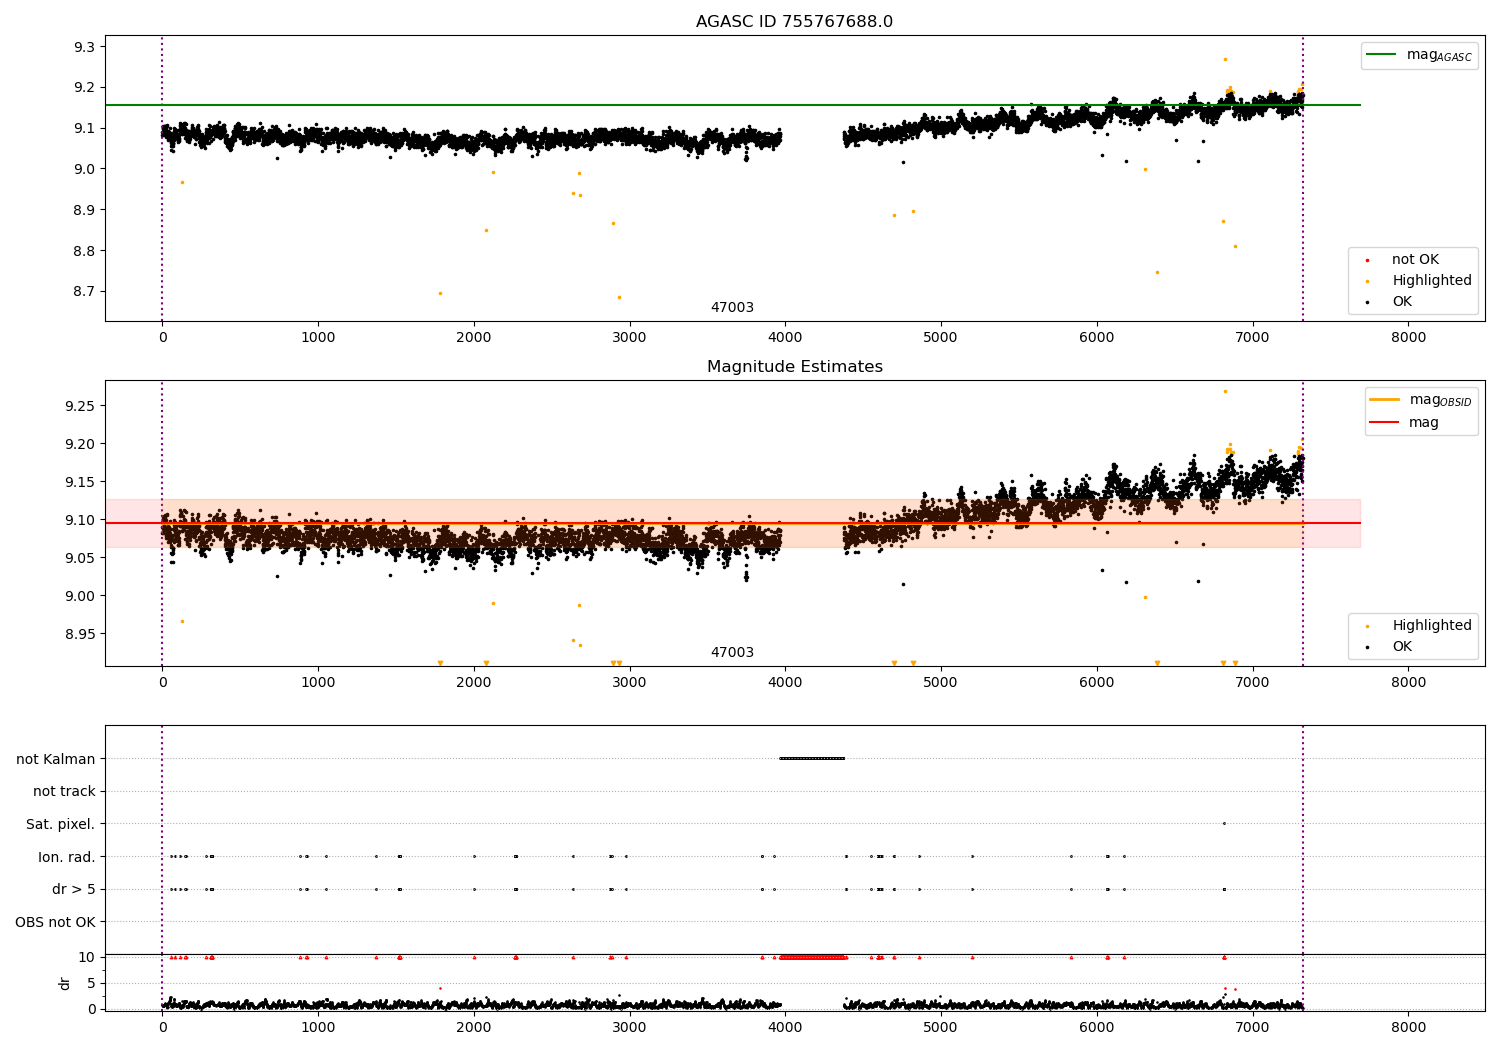
Task: Click the black 'not Kalman' data bar
Action: [x=812, y=758]
